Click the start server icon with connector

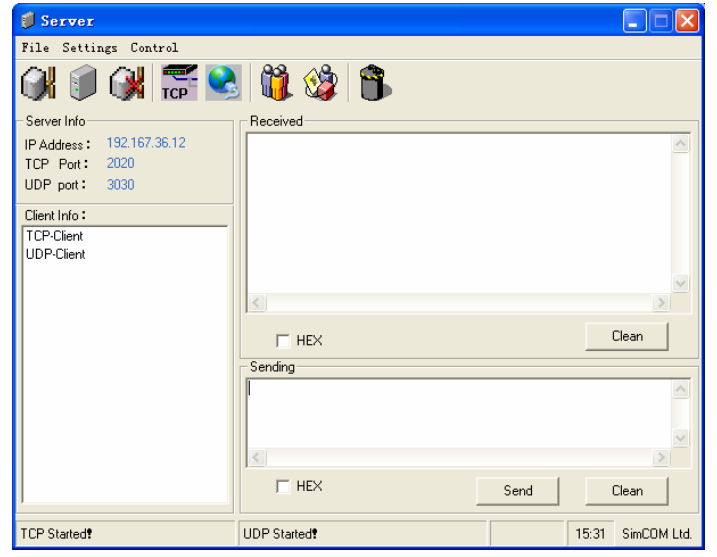pyautogui.click(x=38, y=83)
